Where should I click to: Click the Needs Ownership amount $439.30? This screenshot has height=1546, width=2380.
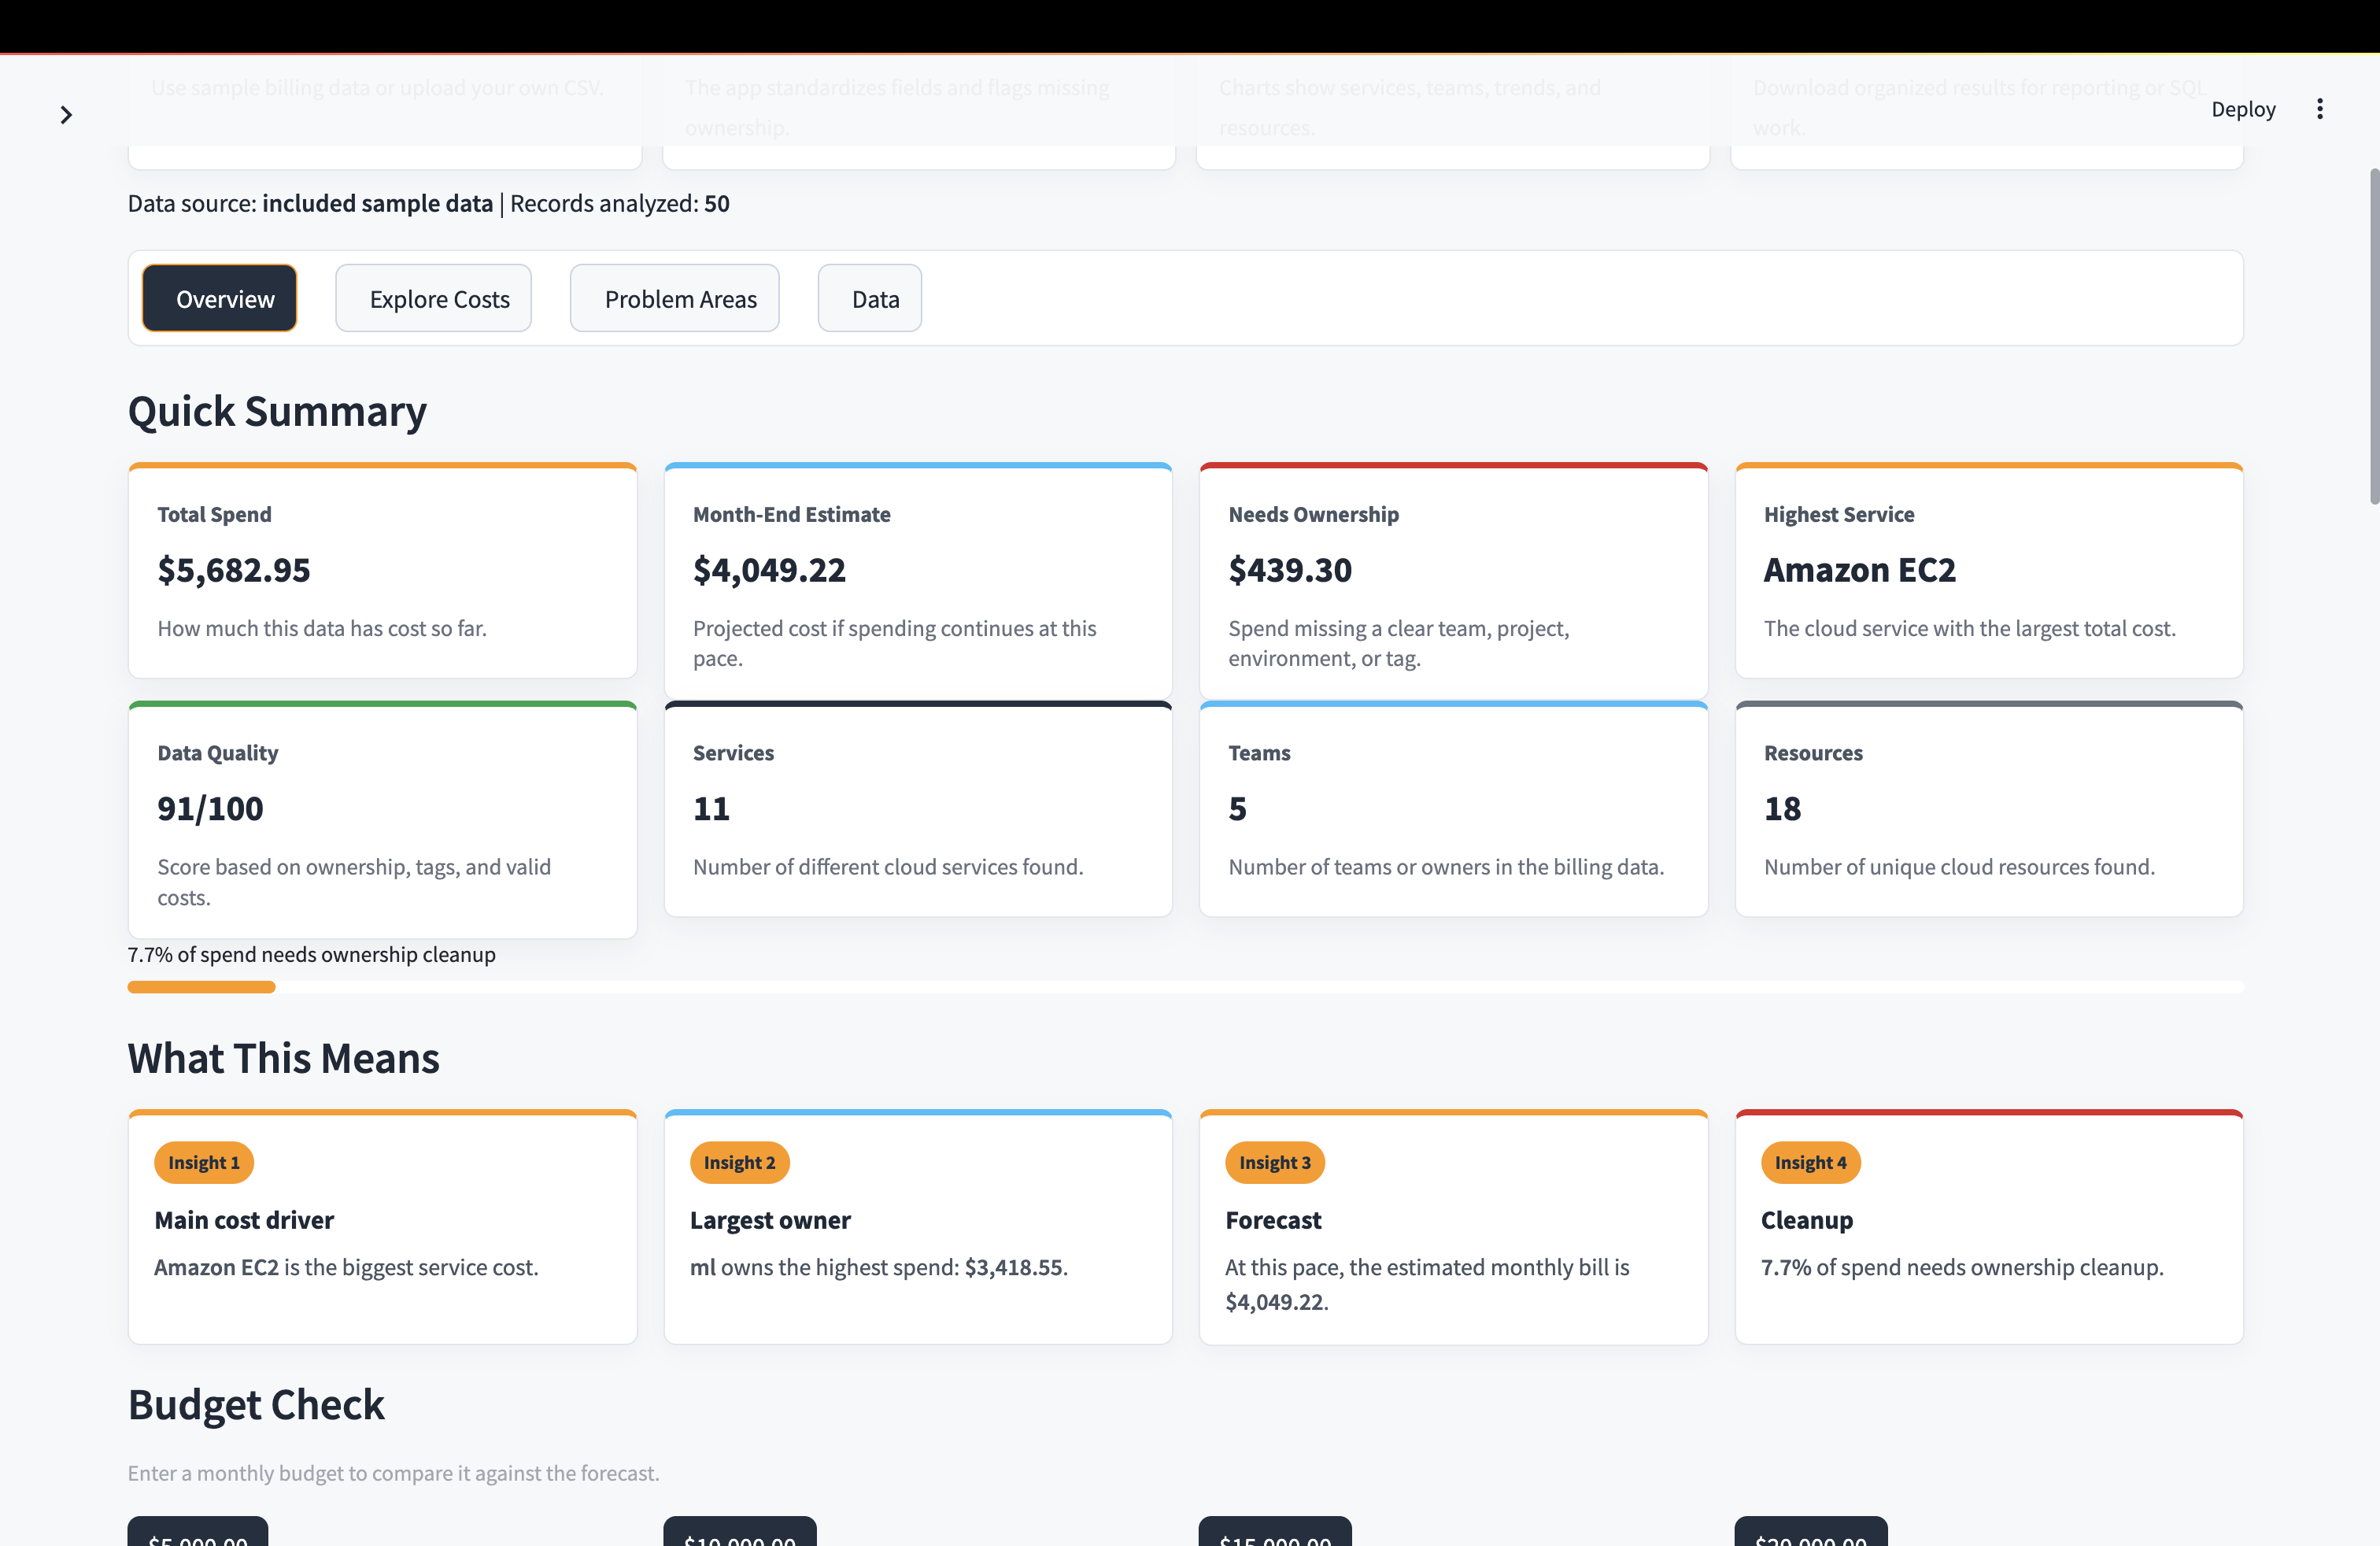pyautogui.click(x=1290, y=570)
